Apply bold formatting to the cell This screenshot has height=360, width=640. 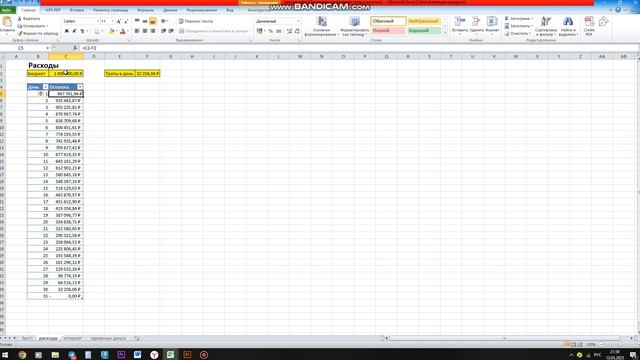point(67,31)
